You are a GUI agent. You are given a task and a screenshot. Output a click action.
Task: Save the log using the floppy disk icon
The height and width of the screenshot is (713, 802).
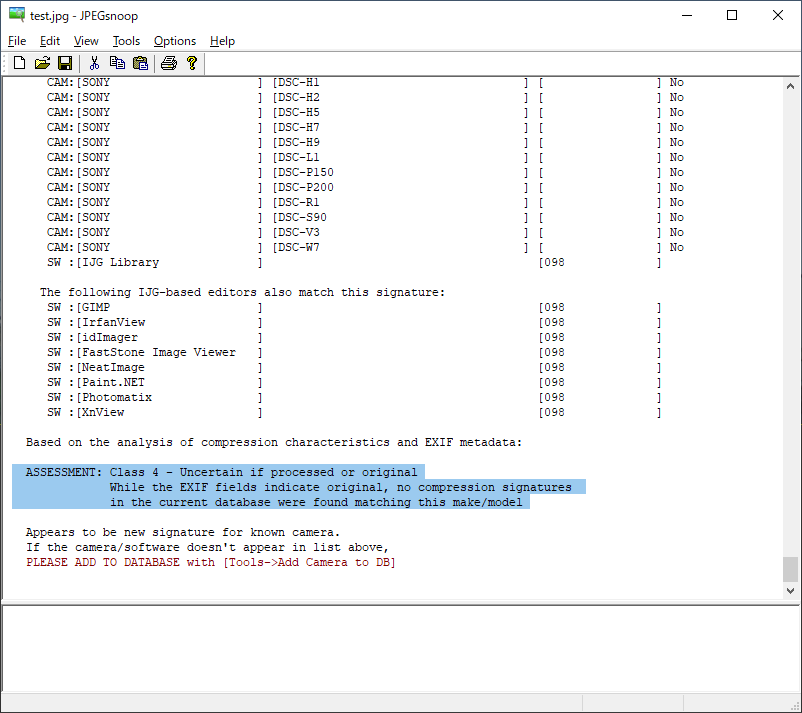(65, 63)
